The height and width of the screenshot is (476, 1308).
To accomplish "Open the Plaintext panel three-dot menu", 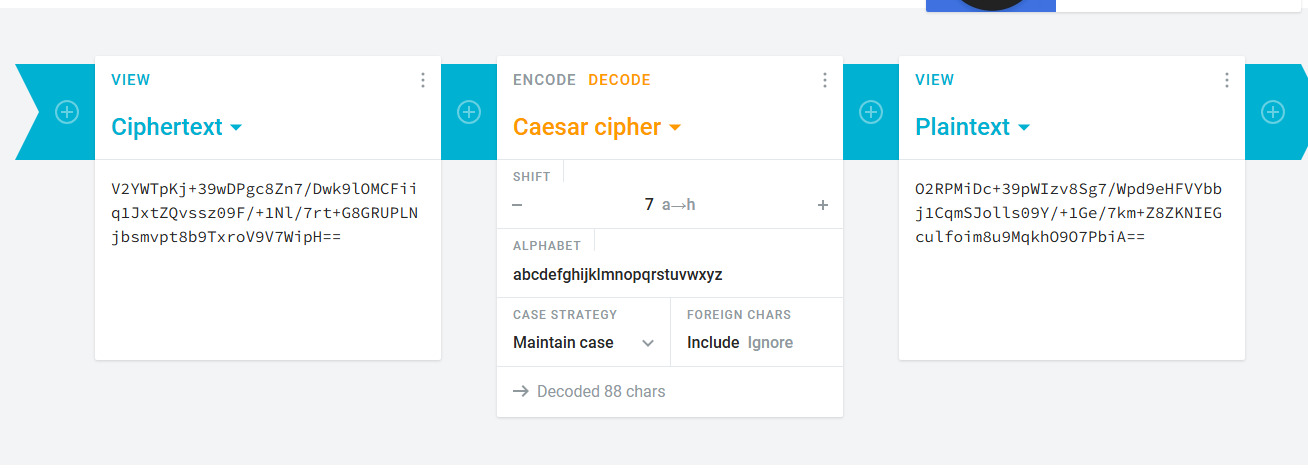I will pyautogui.click(x=1227, y=80).
